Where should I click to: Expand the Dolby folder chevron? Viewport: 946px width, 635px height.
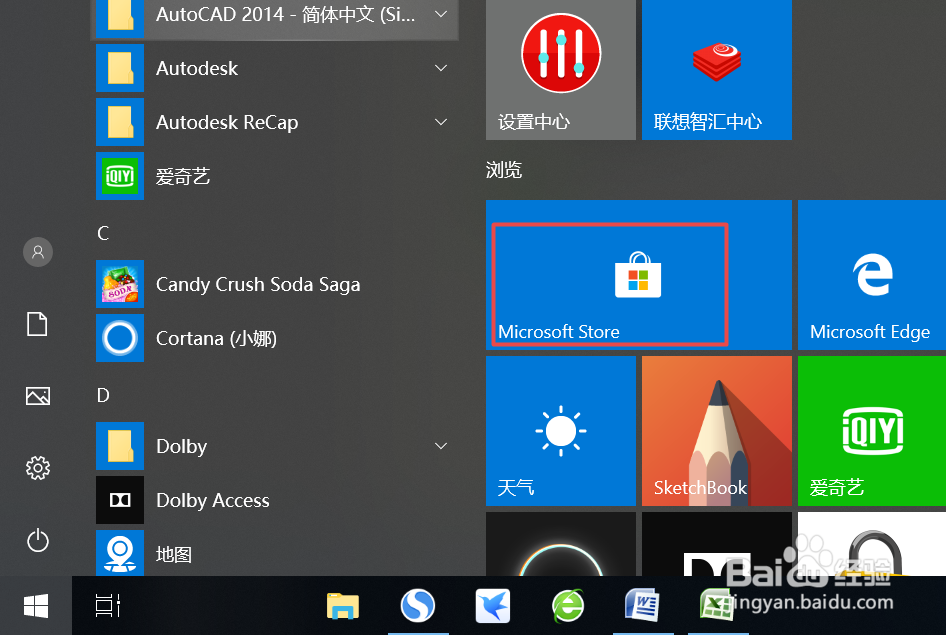tap(441, 446)
